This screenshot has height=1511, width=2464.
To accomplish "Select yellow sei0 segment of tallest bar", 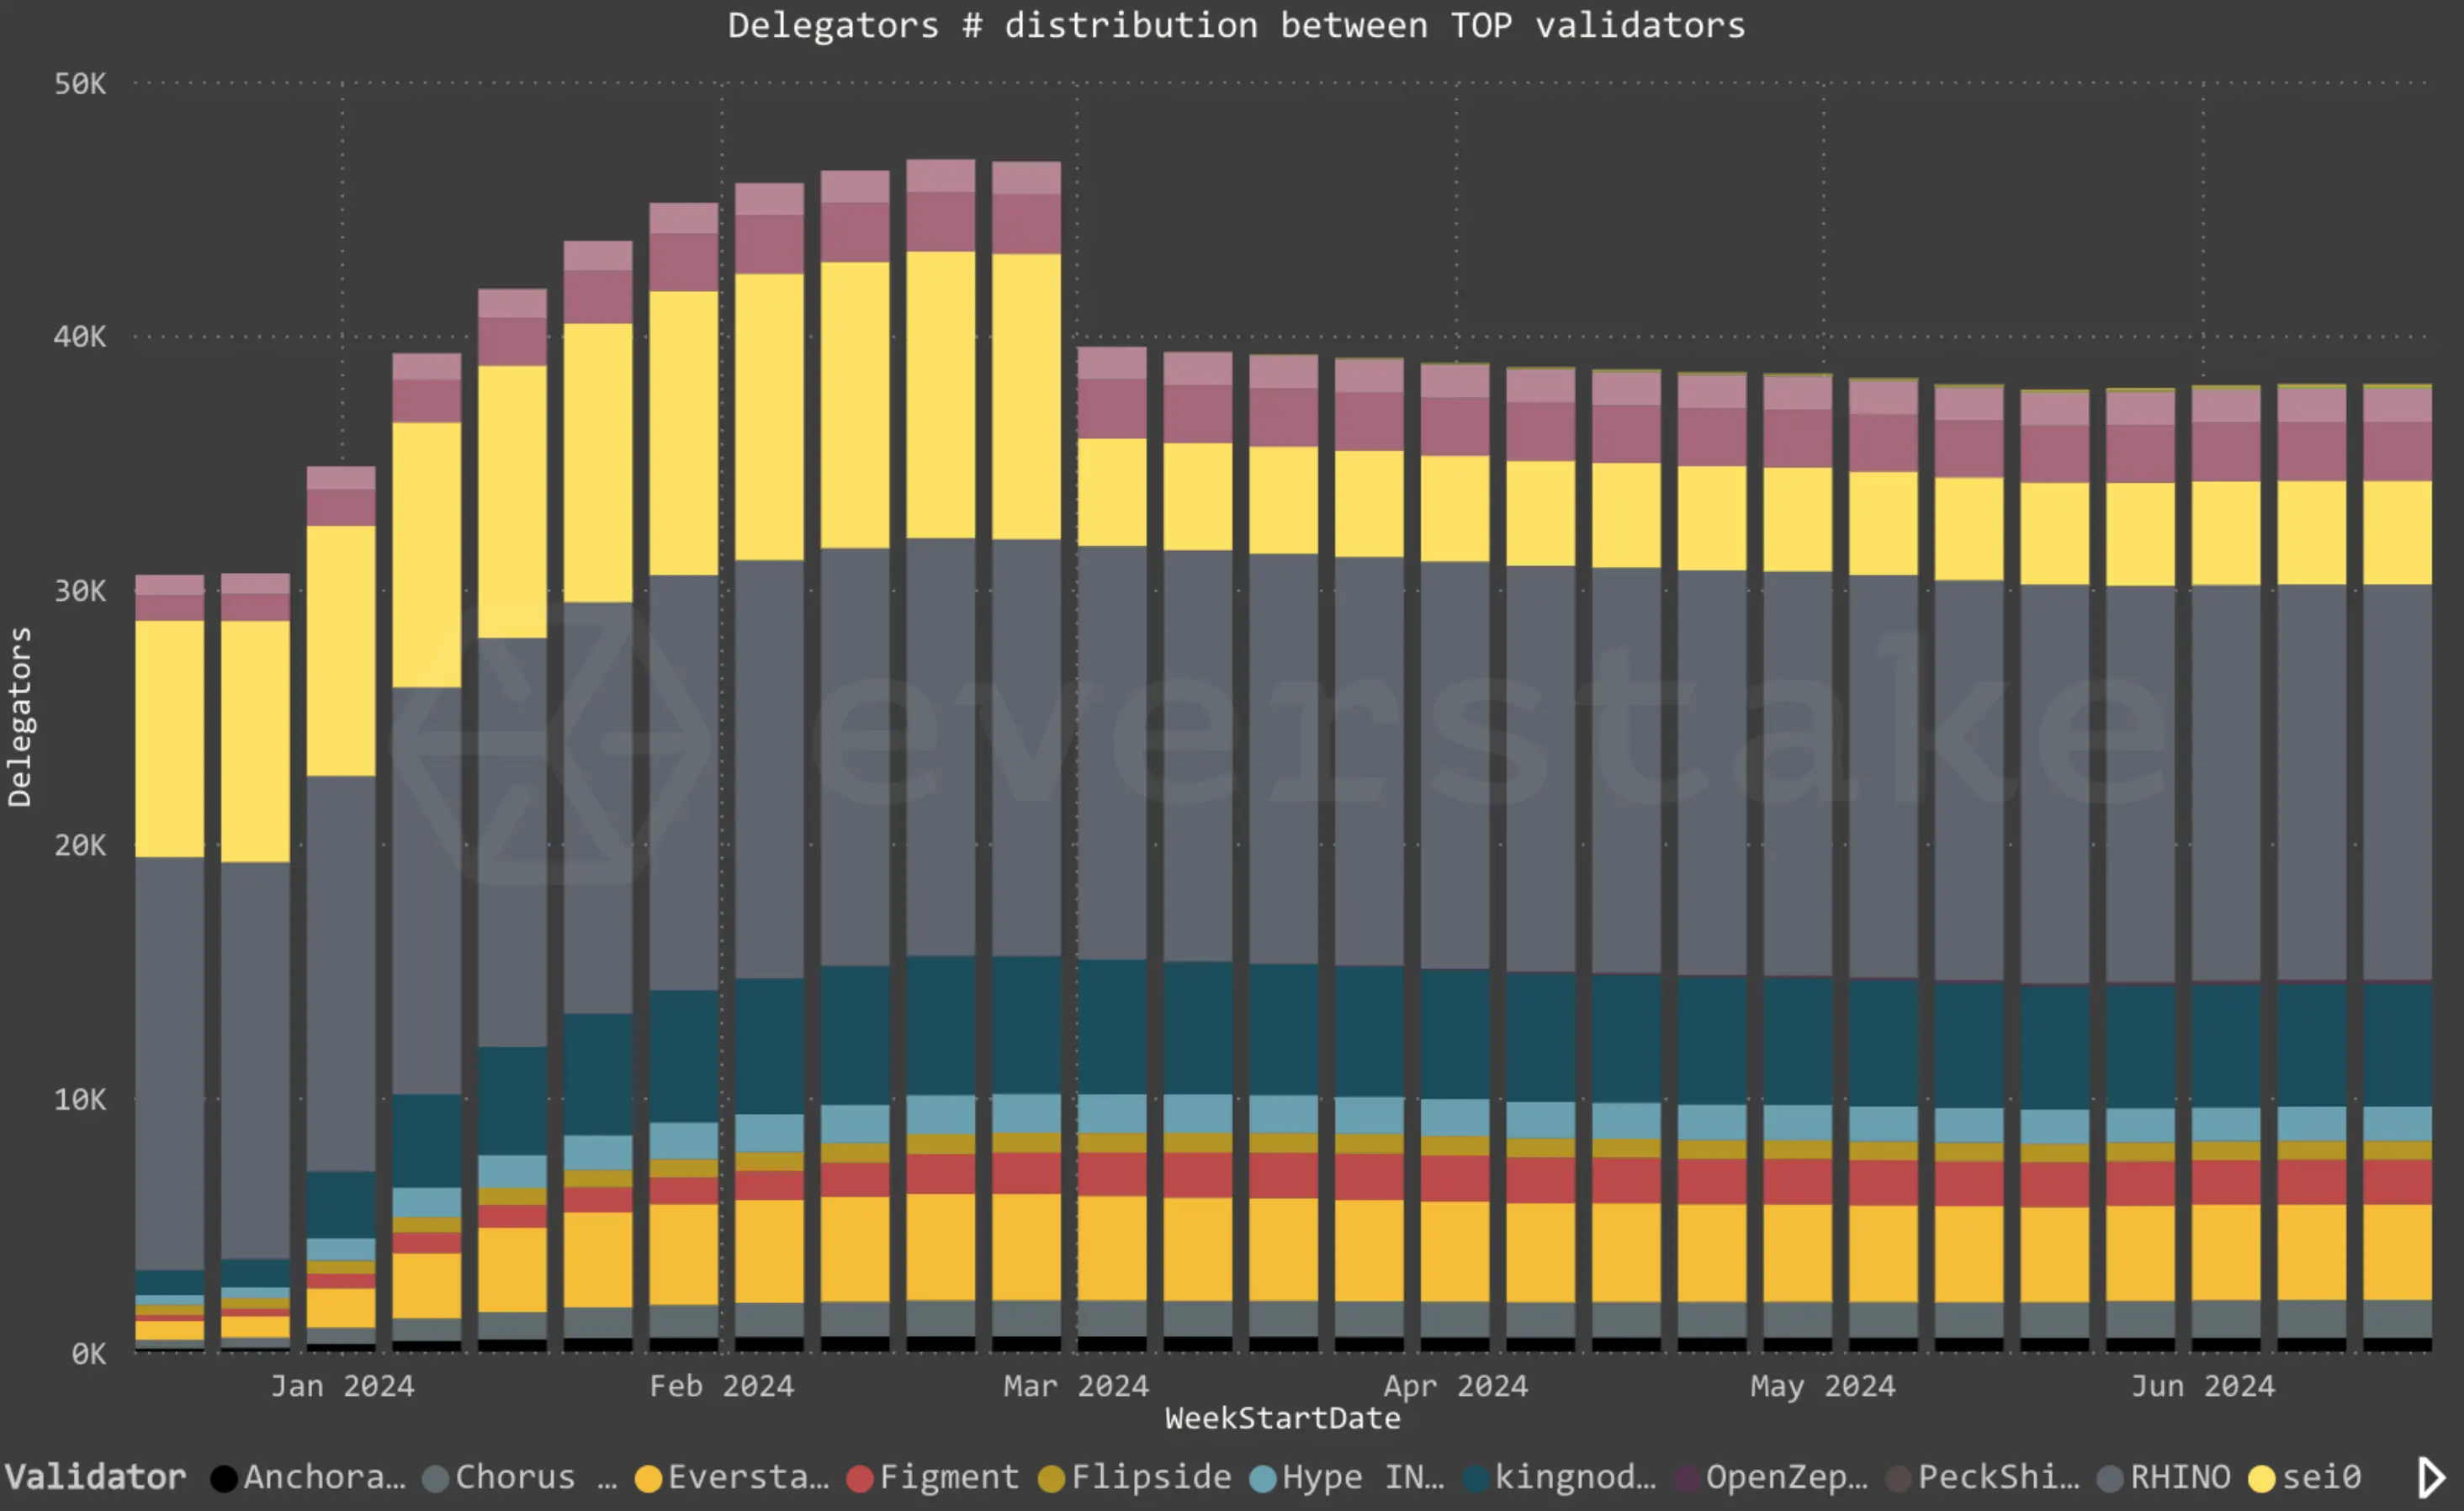I will coord(941,395).
